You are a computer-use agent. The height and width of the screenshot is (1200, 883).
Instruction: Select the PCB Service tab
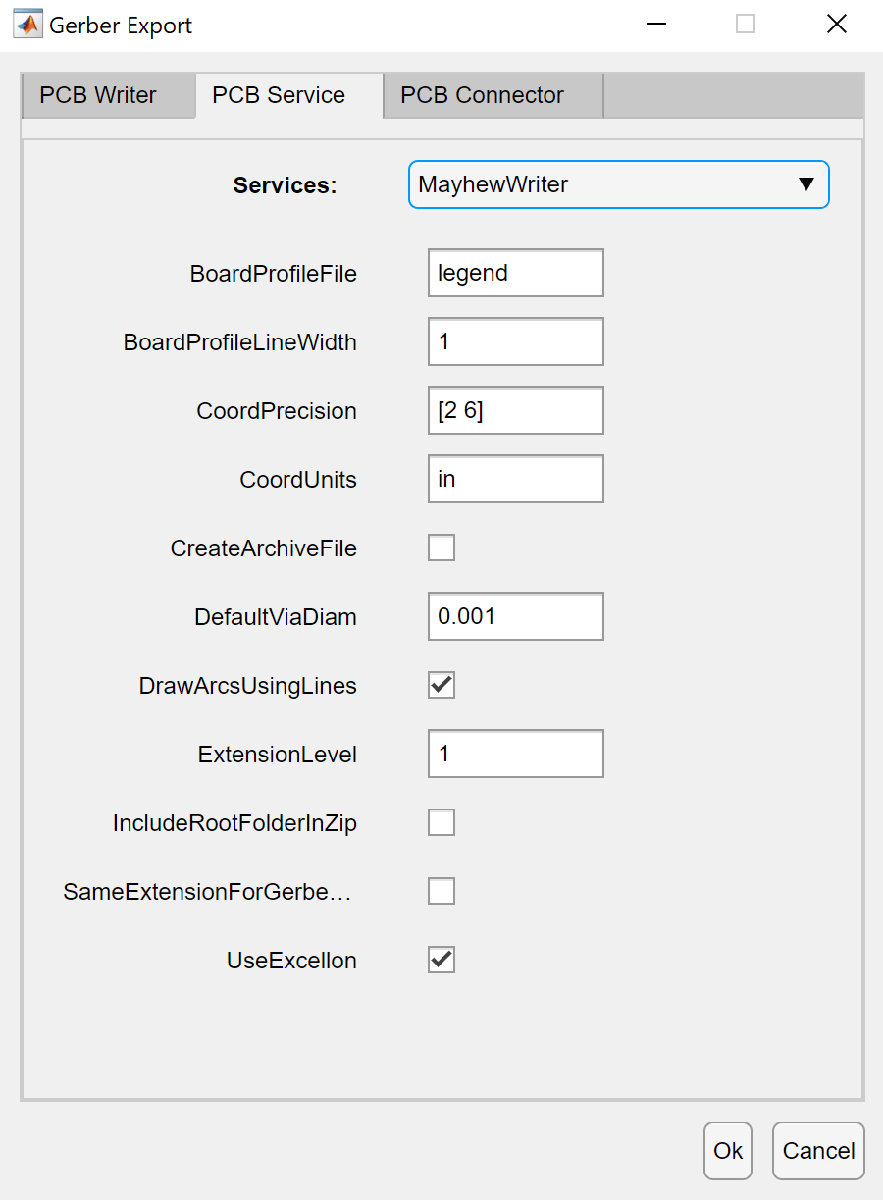point(278,96)
